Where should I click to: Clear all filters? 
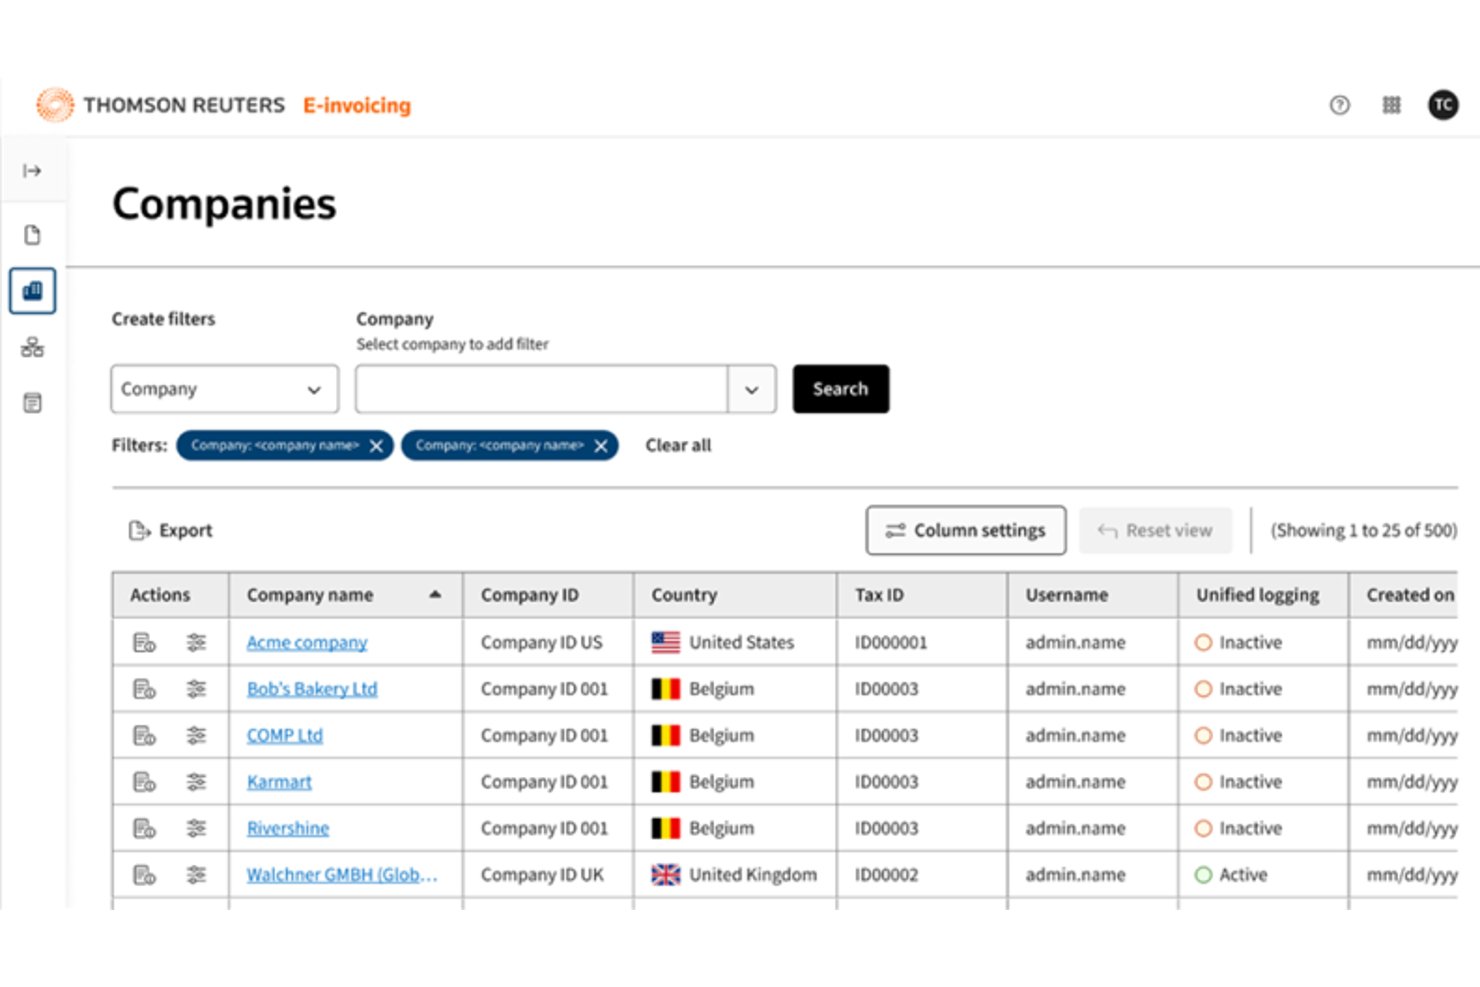pyautogui.click(x=678, y=446)
